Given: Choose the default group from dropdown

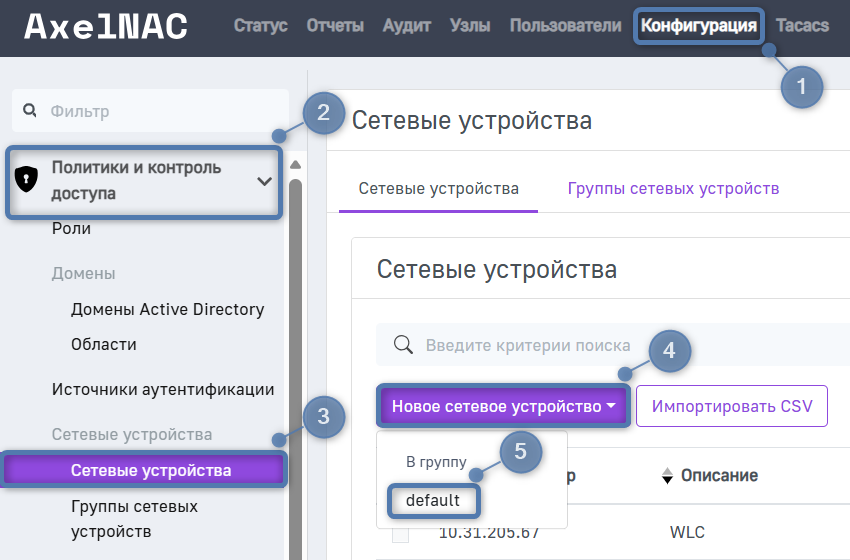Looking at the screenshot, I should [x=433, y=500].
